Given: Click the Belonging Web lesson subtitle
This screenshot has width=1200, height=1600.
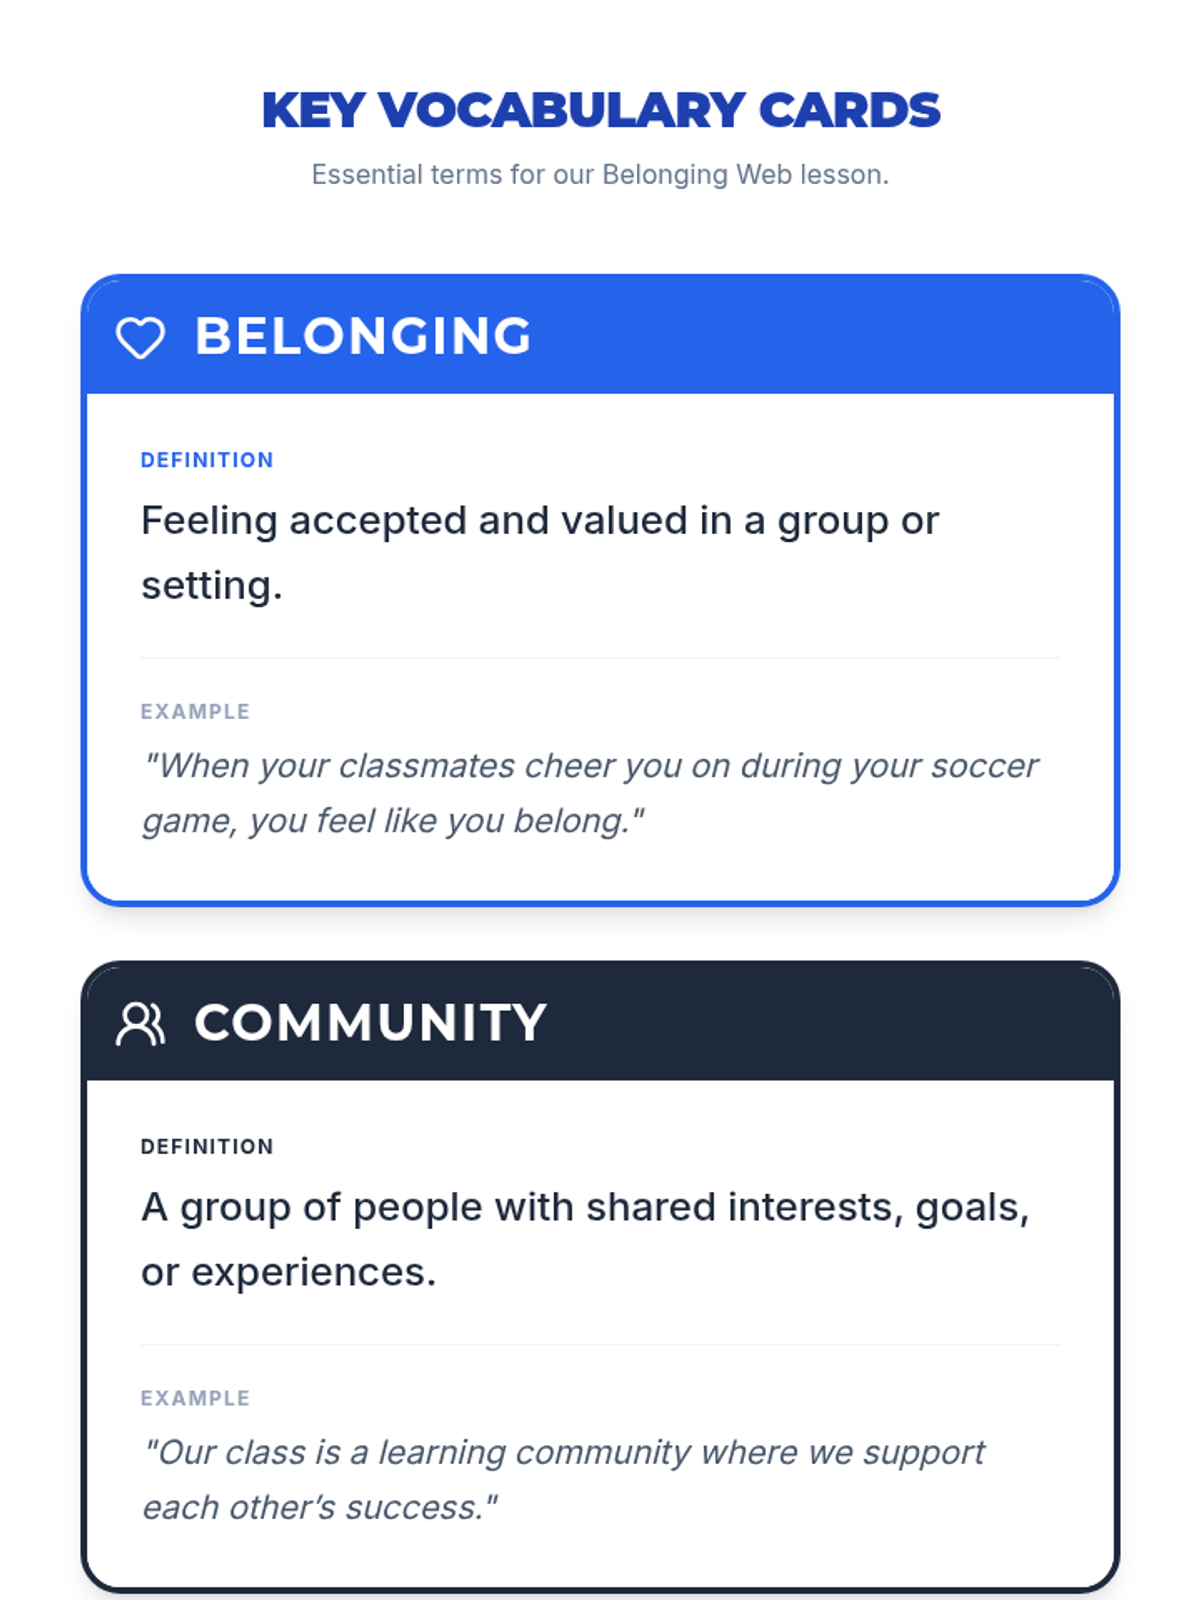Looking at the screenshot, I should (600, 175).
